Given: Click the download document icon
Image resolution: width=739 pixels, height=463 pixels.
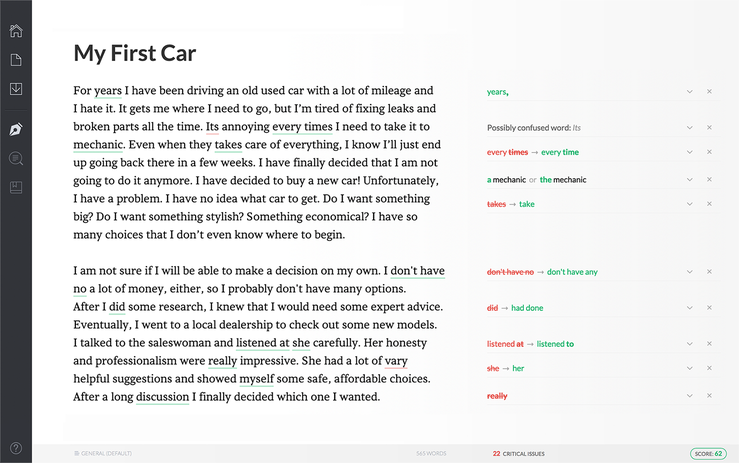Looking at the screenshot, I should click(16, 89).
